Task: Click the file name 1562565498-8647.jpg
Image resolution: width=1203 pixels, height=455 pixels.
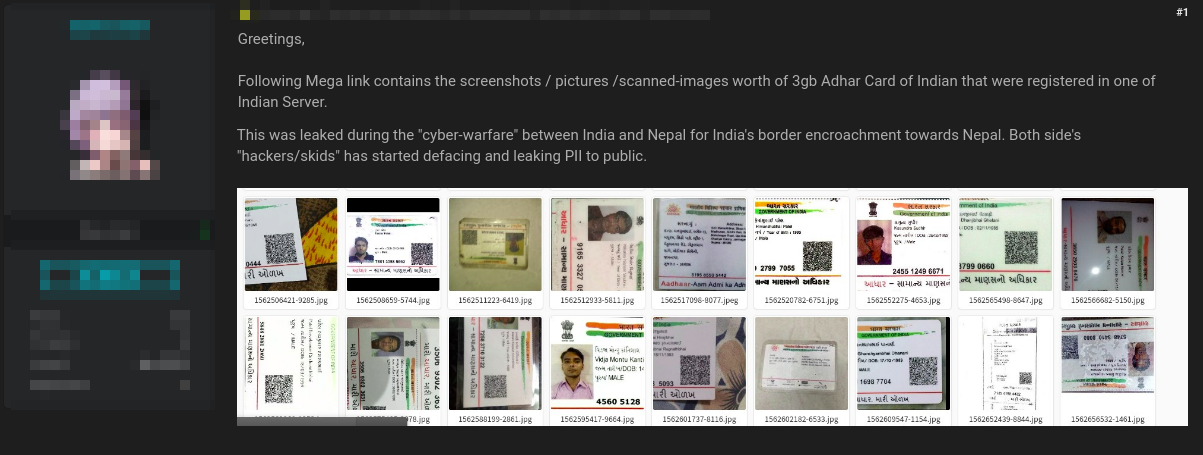Action: pyautogui.click(x=1005, y=300)
